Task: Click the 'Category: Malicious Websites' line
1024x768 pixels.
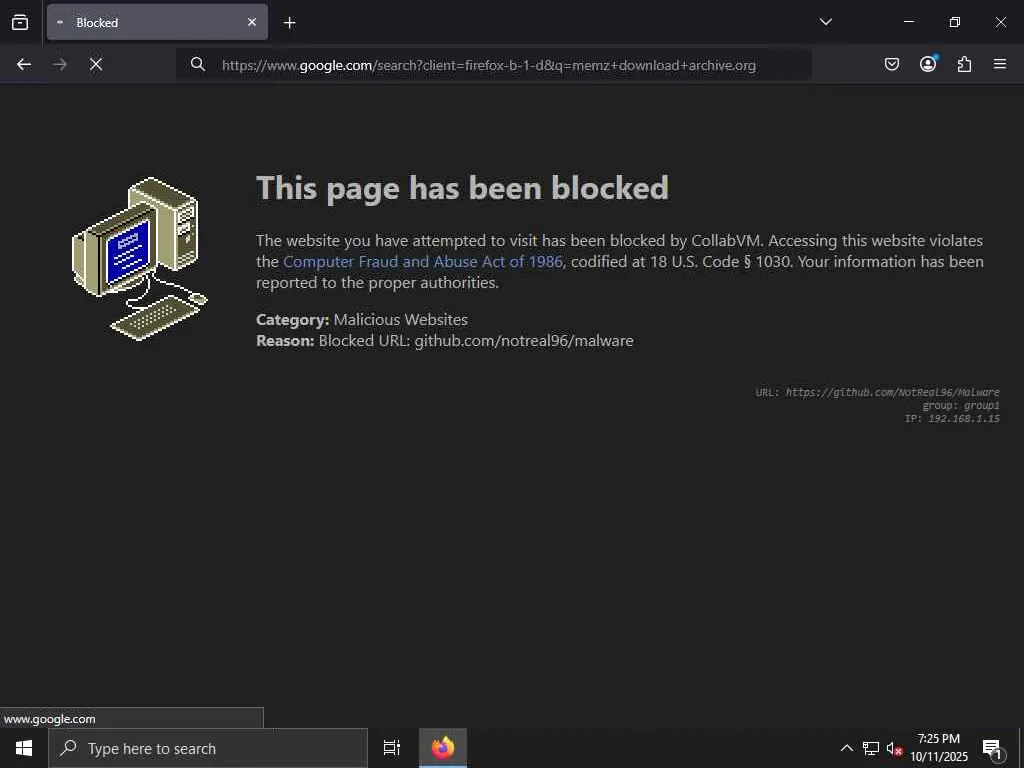Action: tap(362, 319)
